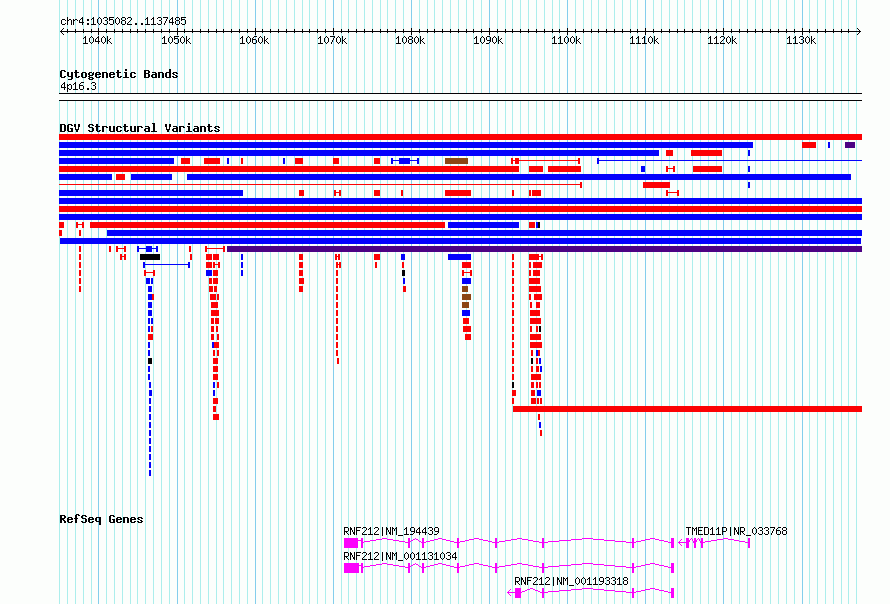890x604 pixels.
Task: Click the right arrowhead of the coordinate ruler
Action: 859,32
